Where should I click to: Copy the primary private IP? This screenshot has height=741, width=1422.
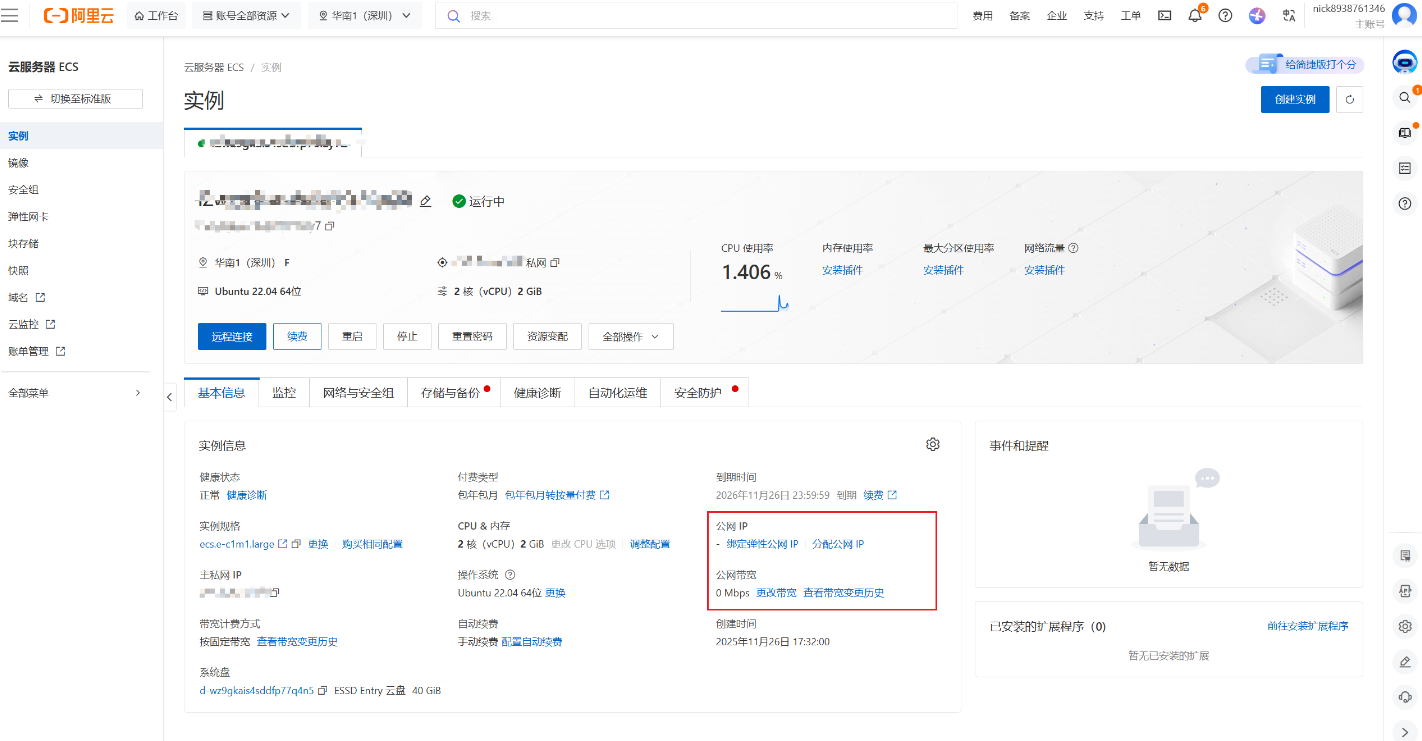click(275, 592)
